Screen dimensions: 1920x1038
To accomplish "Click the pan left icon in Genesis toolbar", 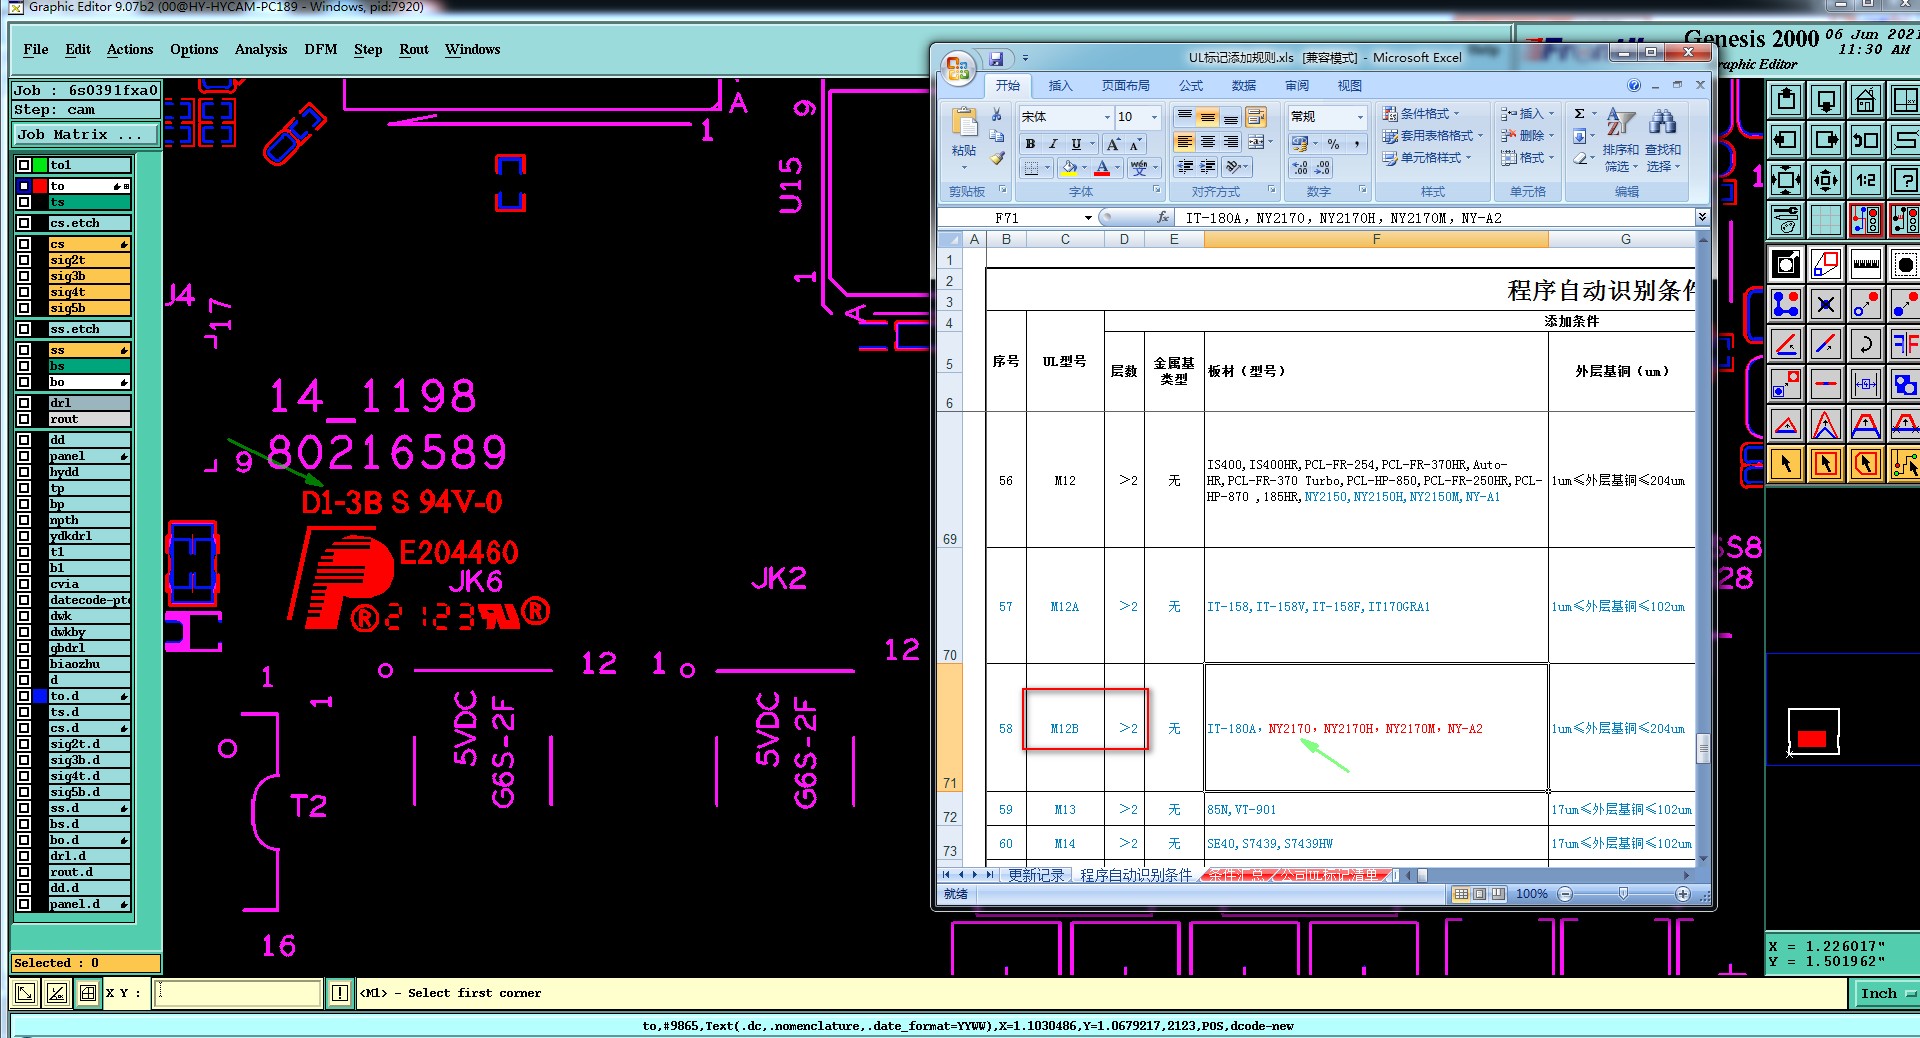I will coord(1787,140).
